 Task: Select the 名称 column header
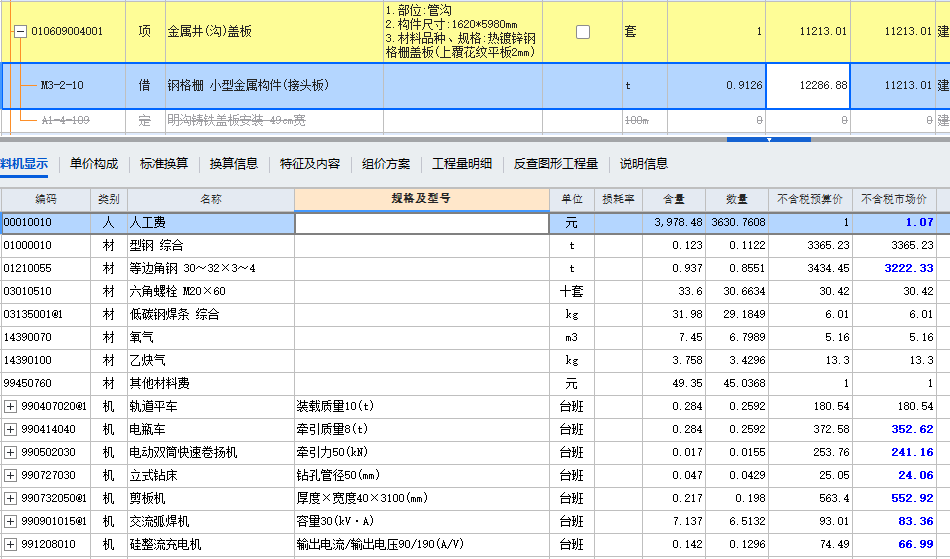211,199
